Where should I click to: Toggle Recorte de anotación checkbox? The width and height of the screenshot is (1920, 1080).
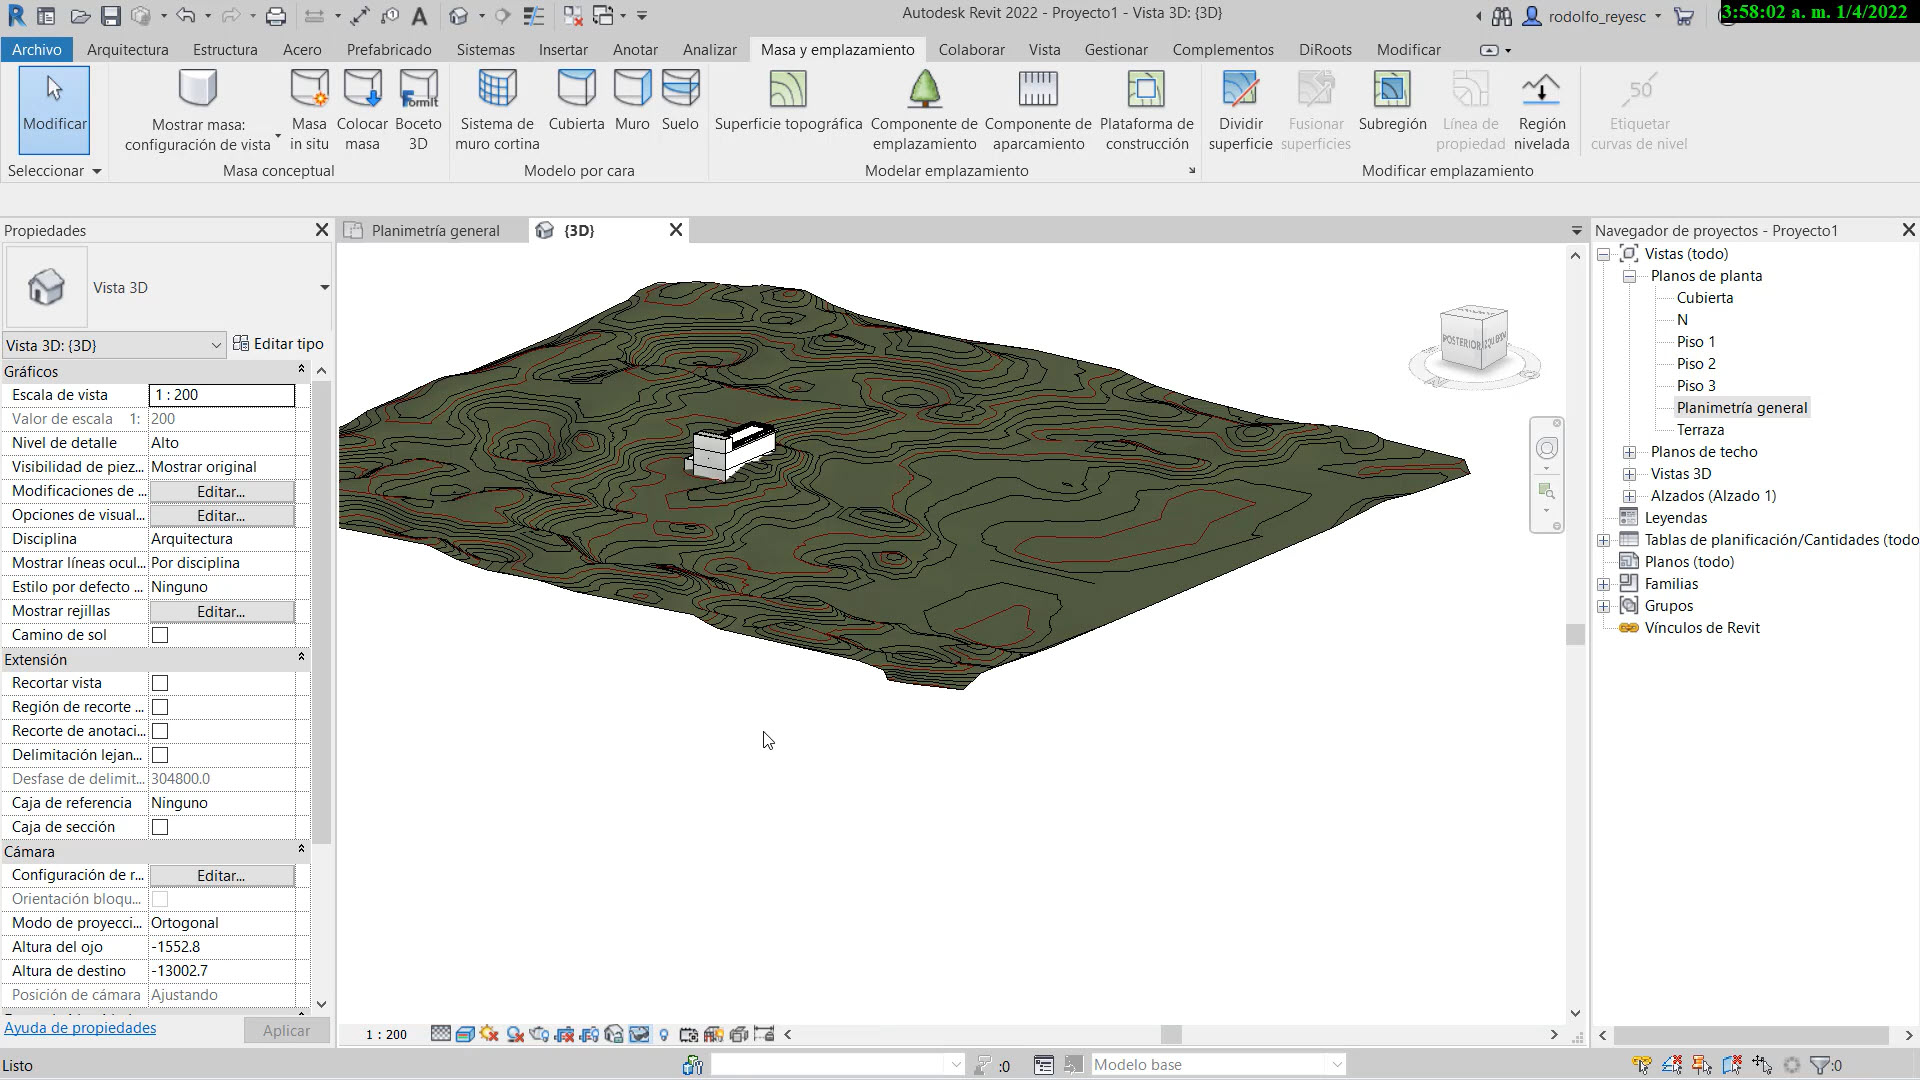[160, 731]
